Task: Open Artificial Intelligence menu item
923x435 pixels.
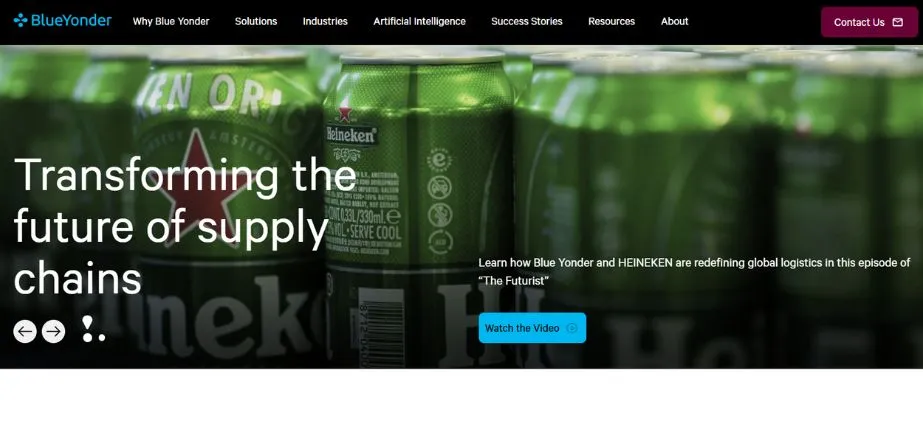Action: [x=419, y=21]
